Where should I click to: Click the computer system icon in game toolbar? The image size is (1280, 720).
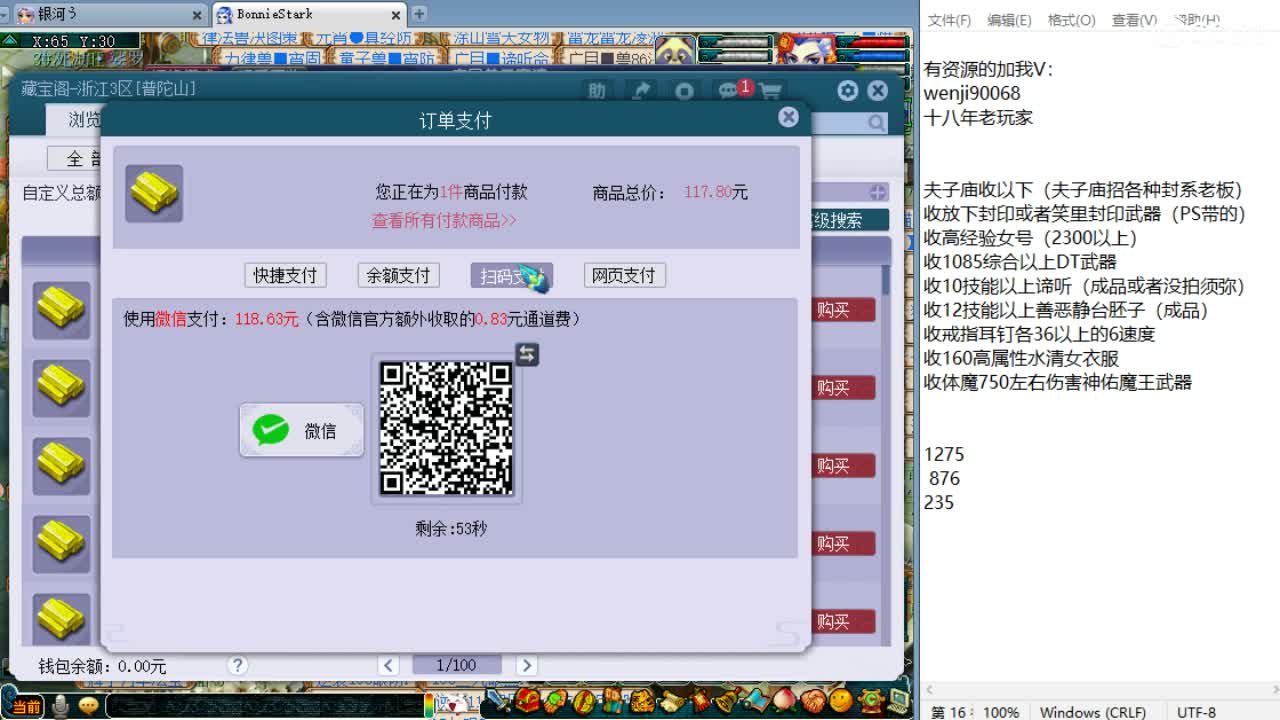pos(898,700)
